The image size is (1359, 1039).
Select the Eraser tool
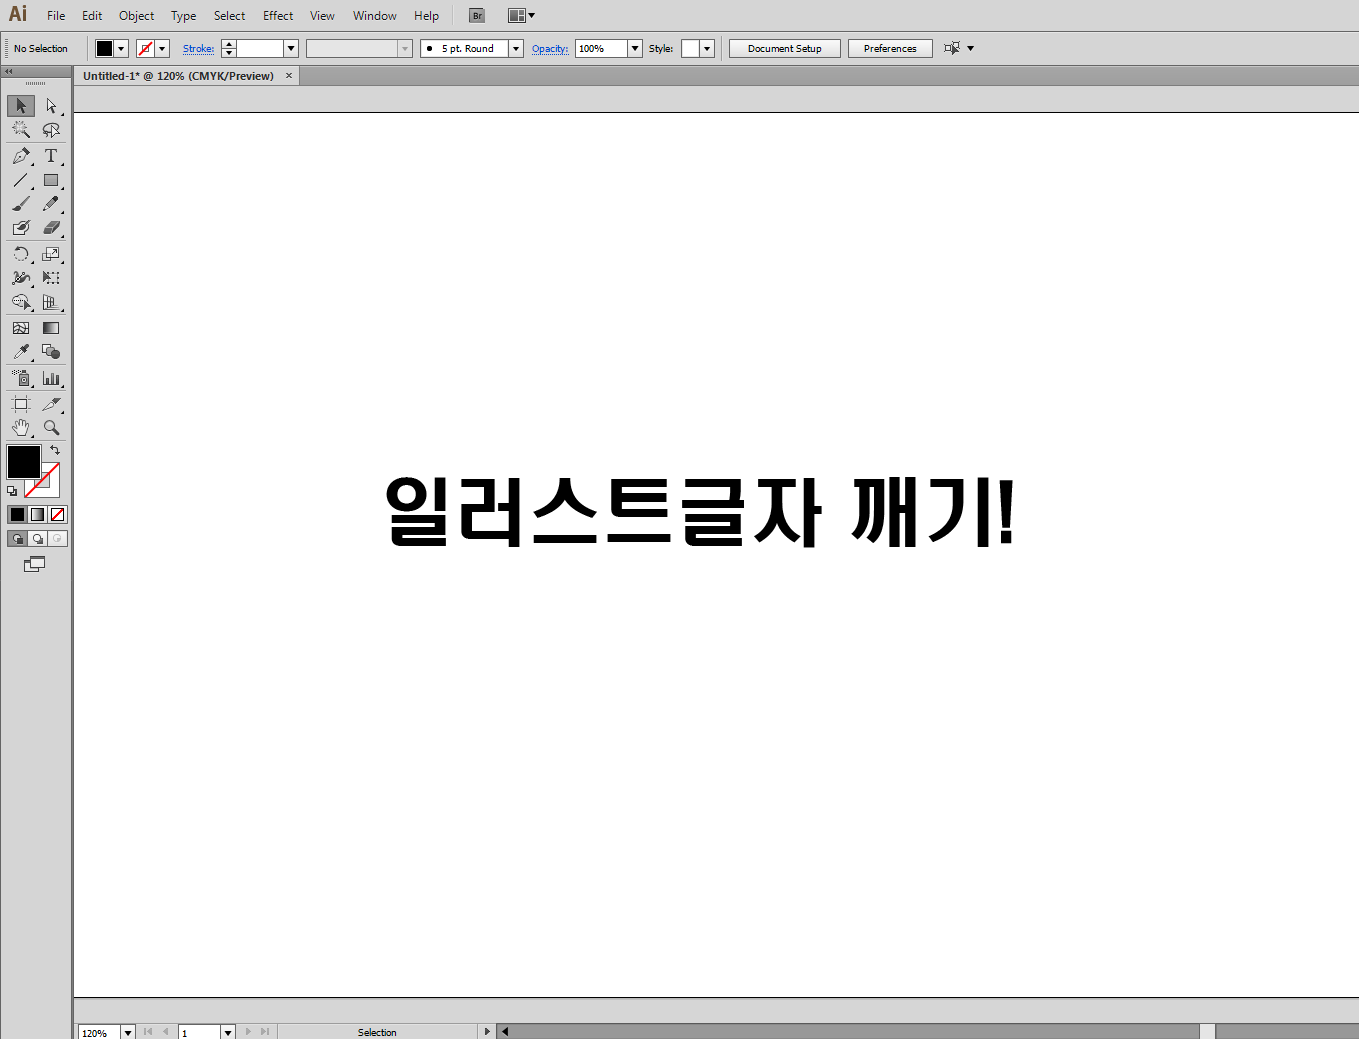[x=51, y=228]
